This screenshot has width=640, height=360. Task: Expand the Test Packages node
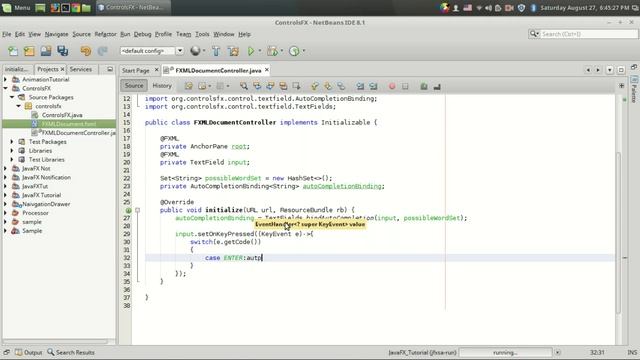[x=12, y=142]
